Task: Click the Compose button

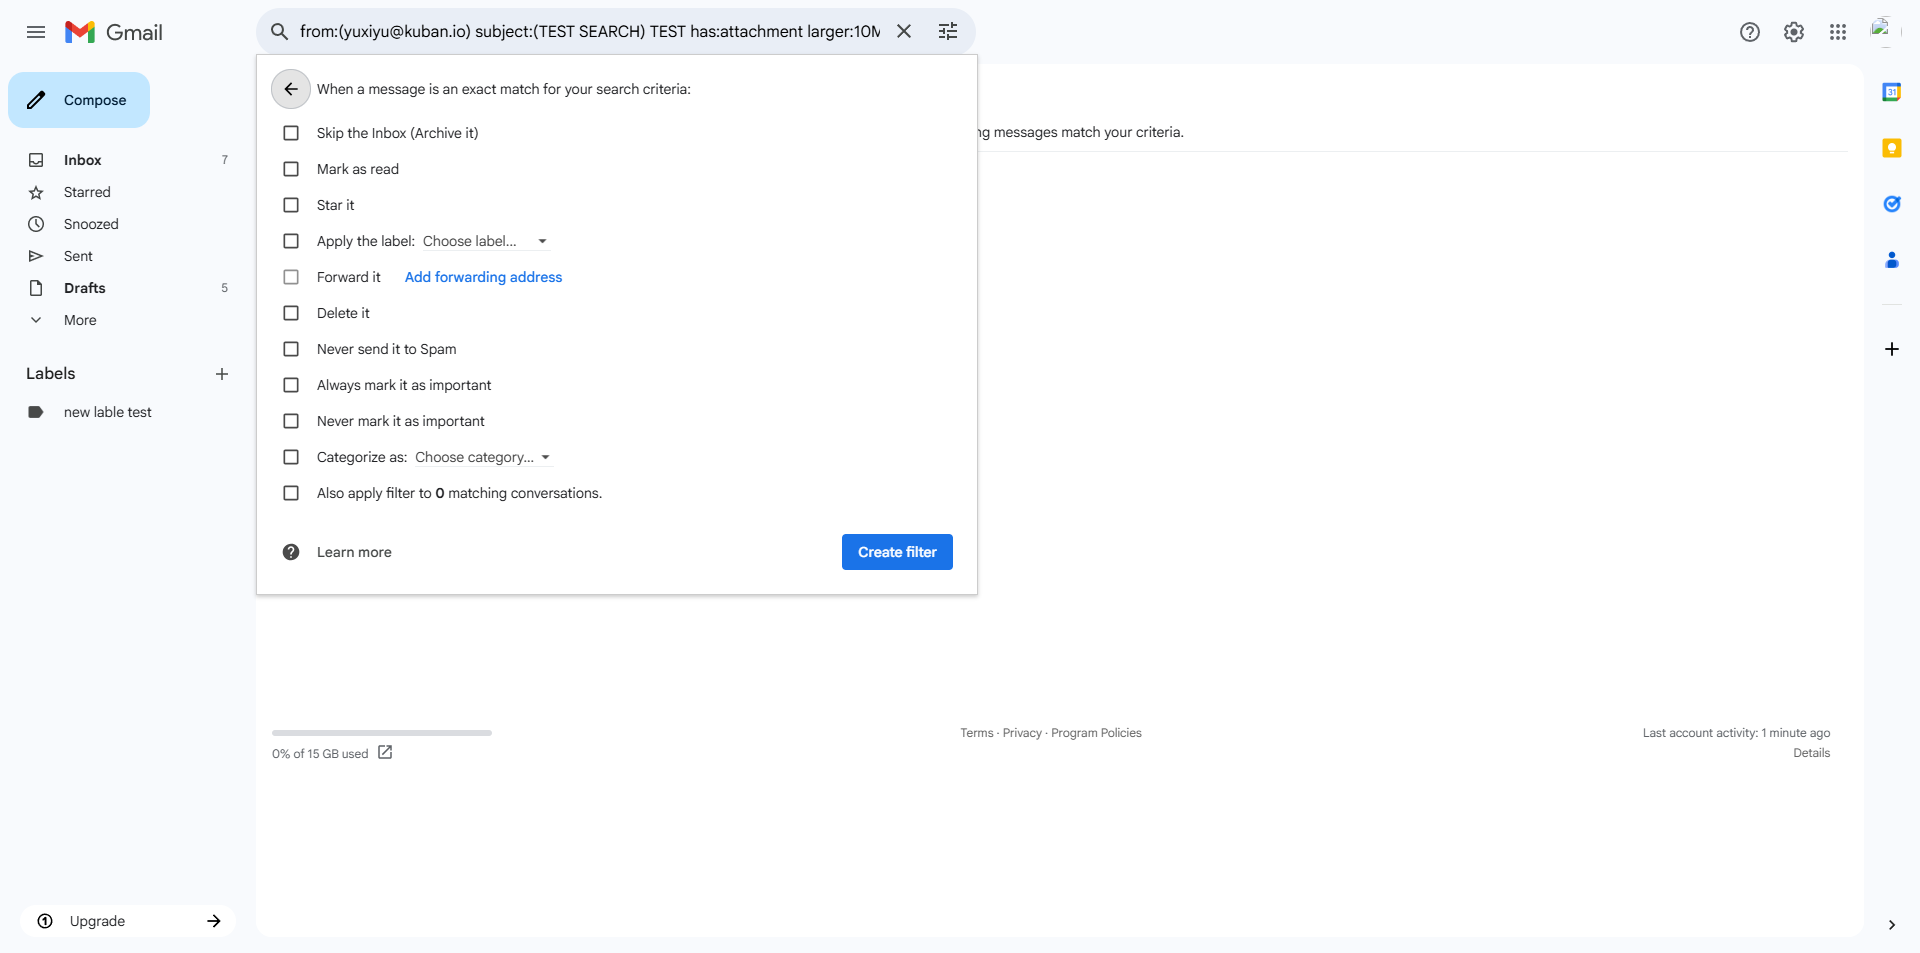Action: [x=79, y=100]
